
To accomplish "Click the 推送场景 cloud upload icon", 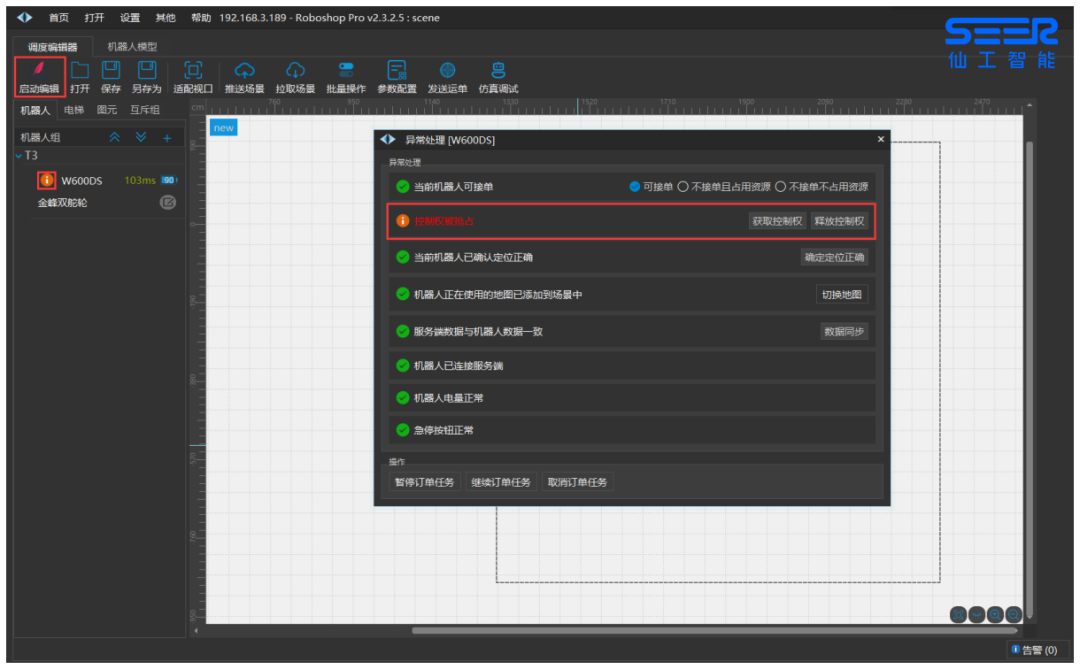I will (x=244, y=70).
